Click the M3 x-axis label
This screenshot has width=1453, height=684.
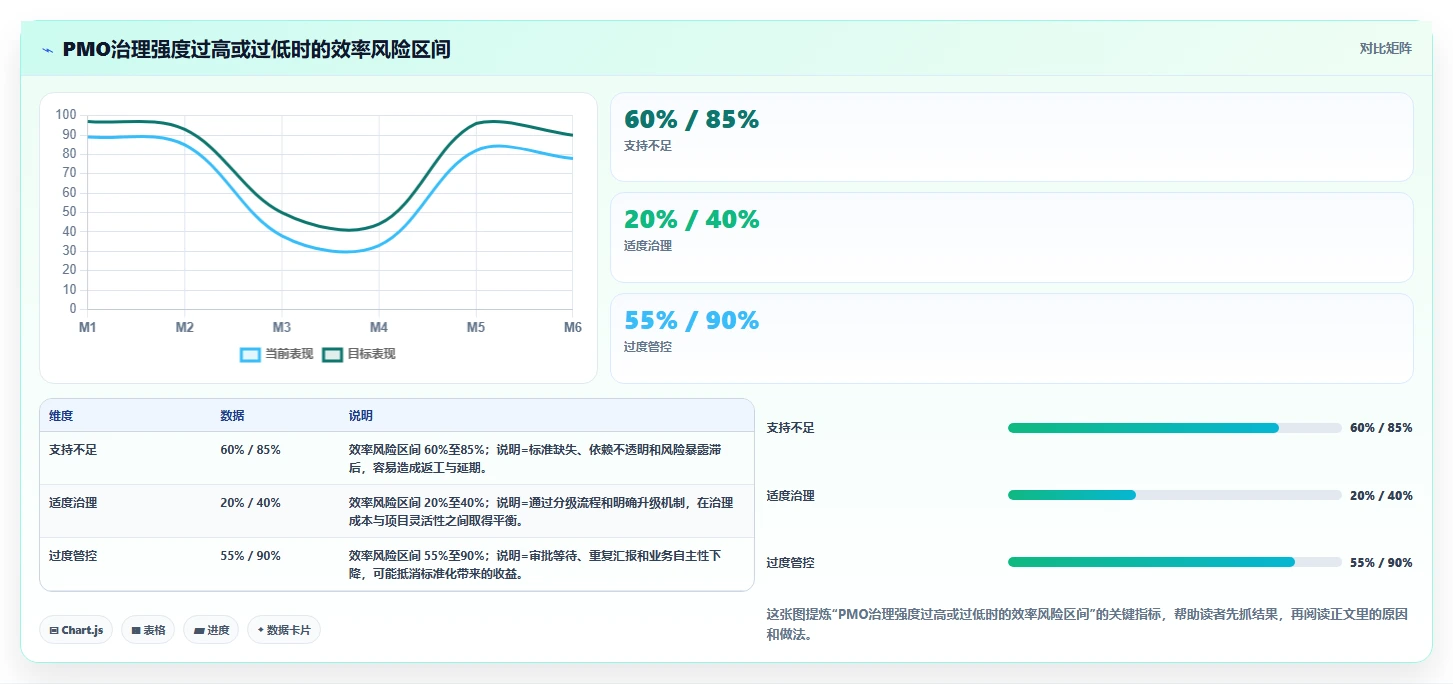coord(282,327)
